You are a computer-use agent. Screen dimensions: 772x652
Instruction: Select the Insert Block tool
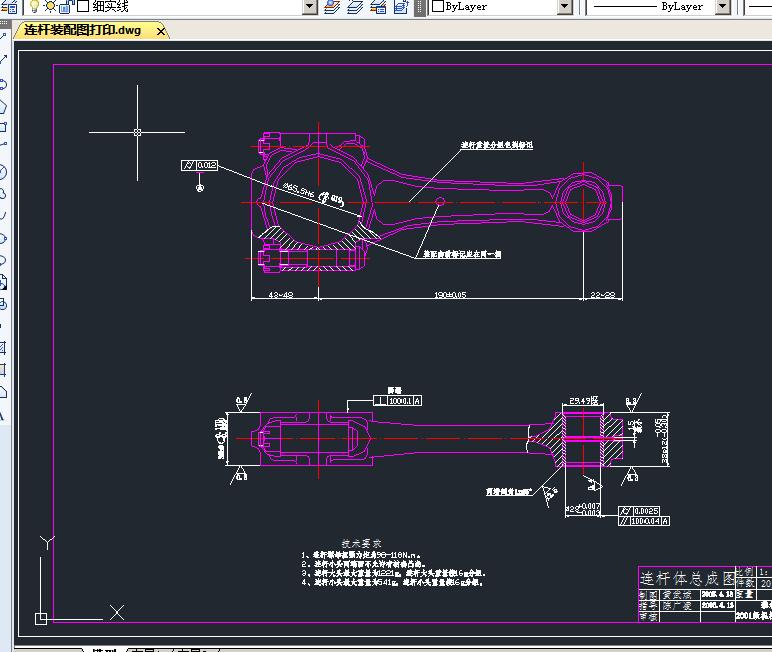3,282
